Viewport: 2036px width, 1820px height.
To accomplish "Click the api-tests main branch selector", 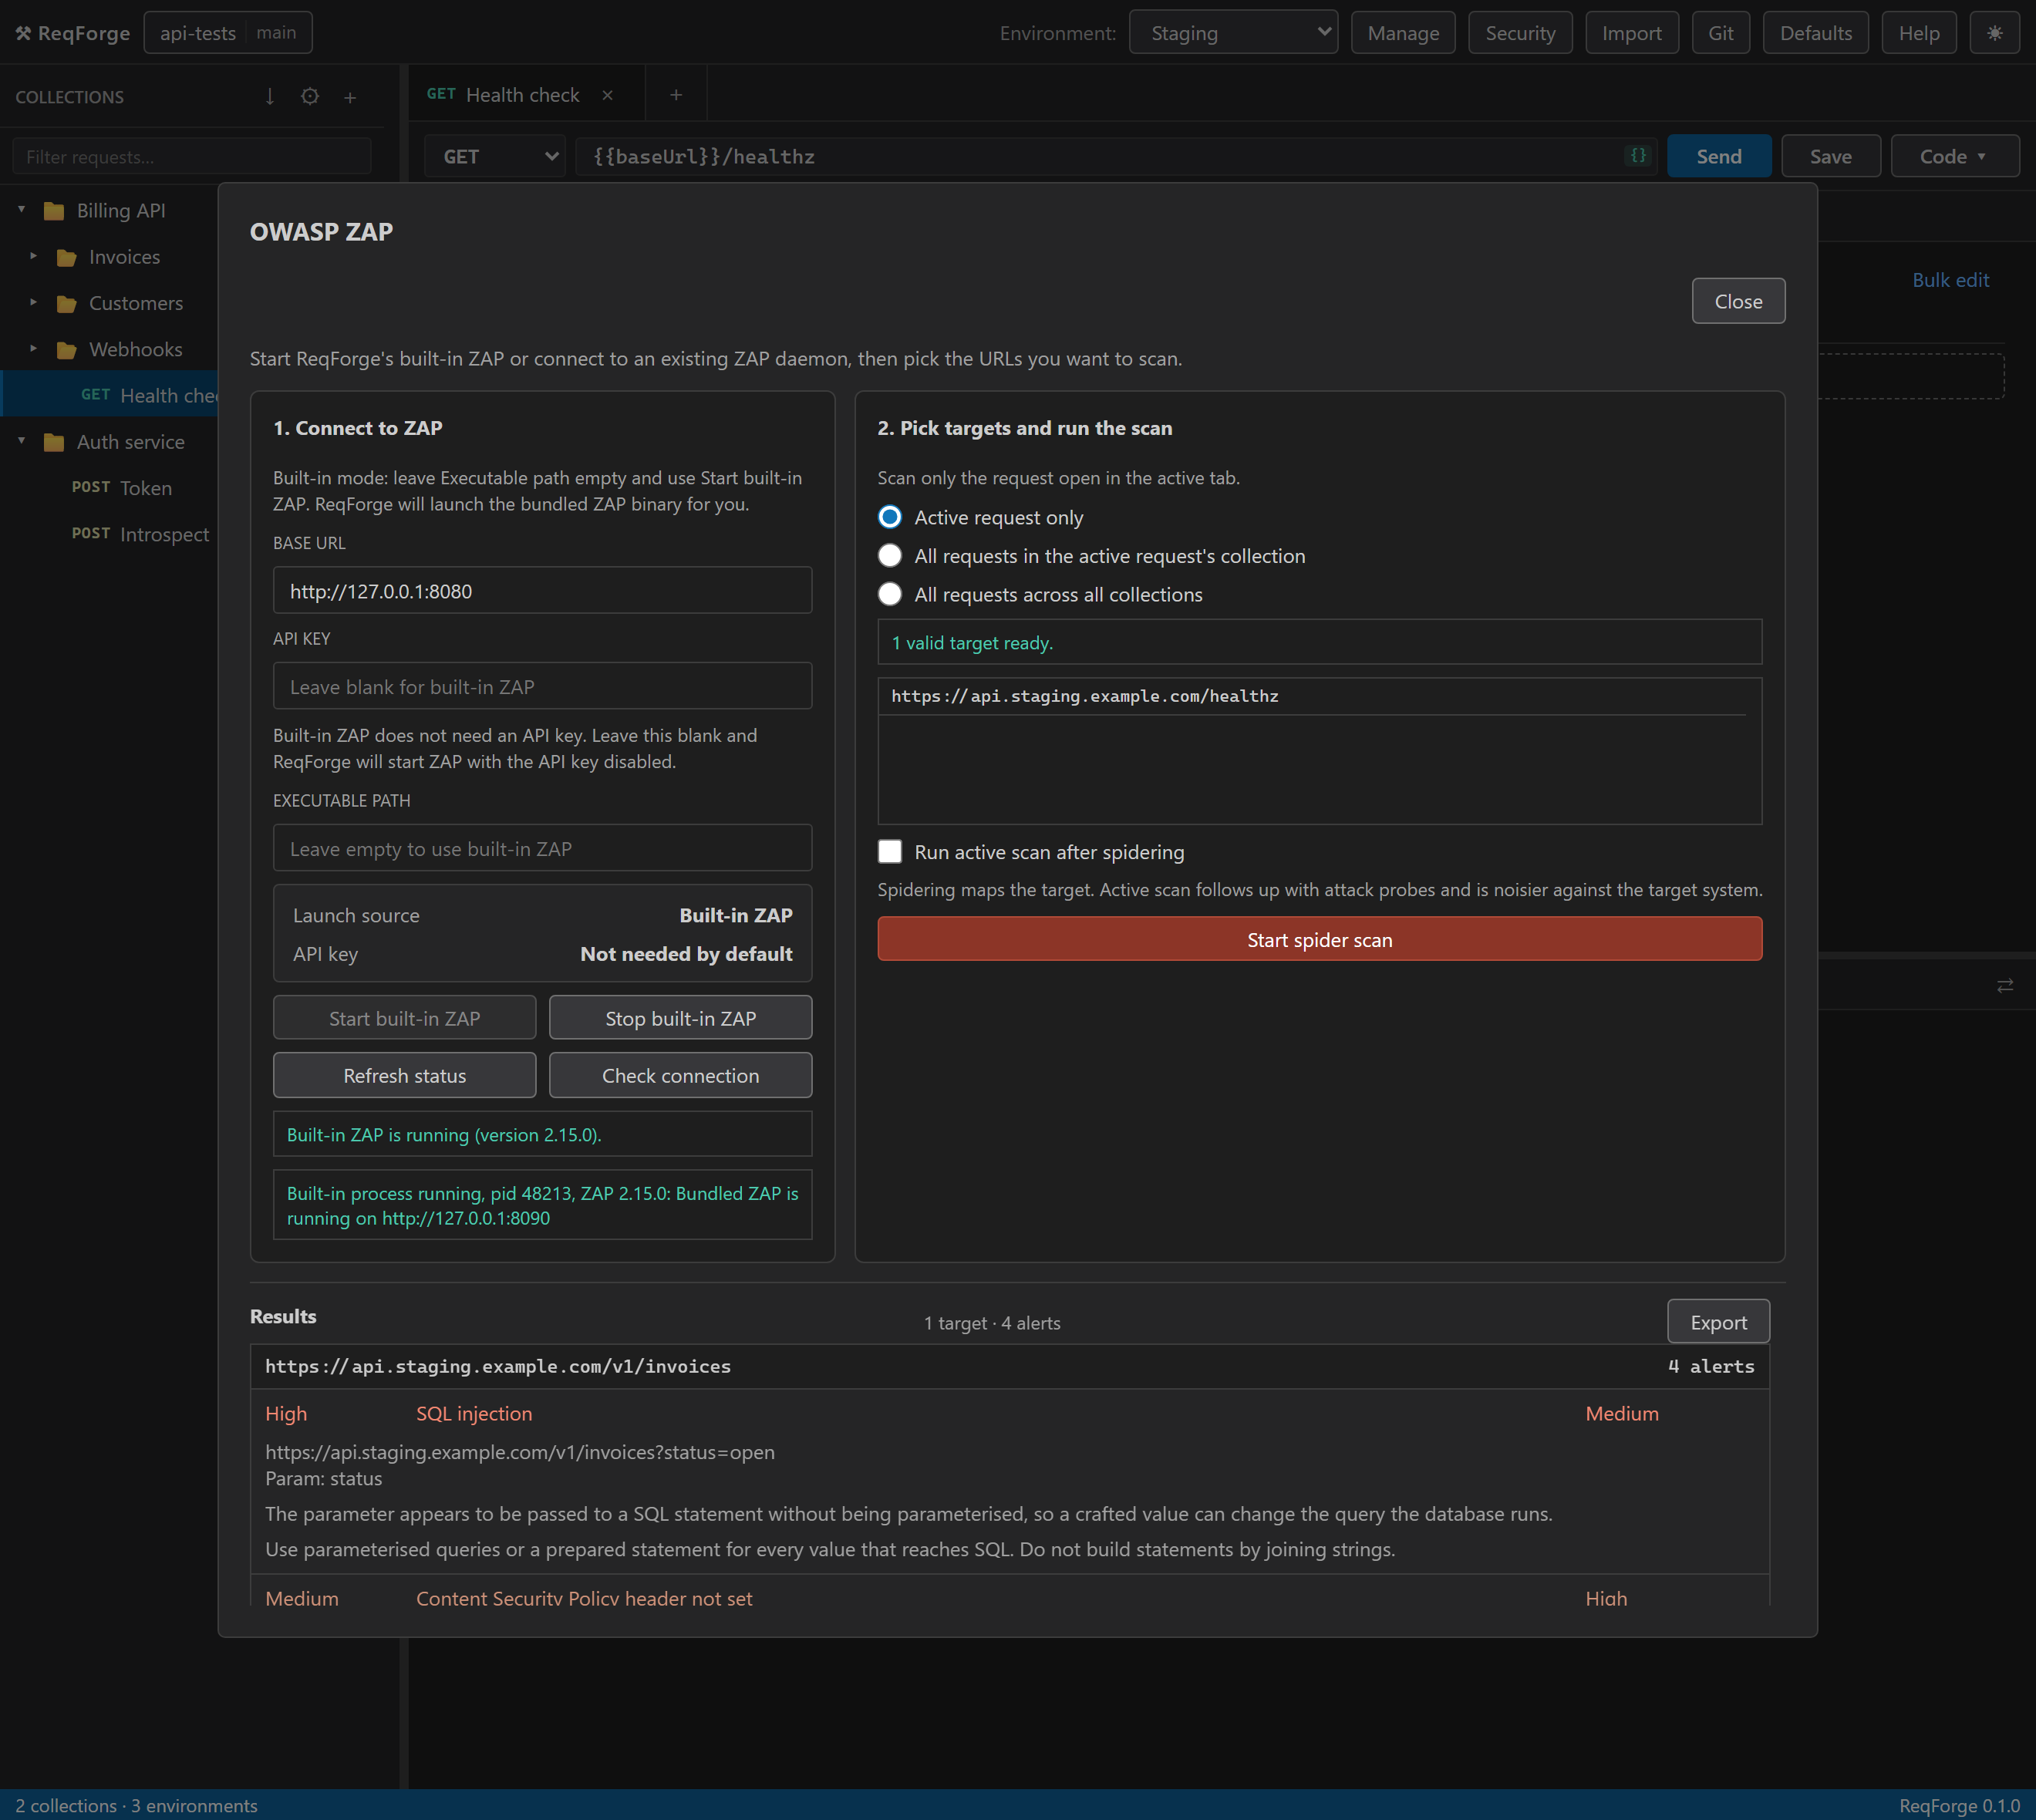I will (228, 33).
